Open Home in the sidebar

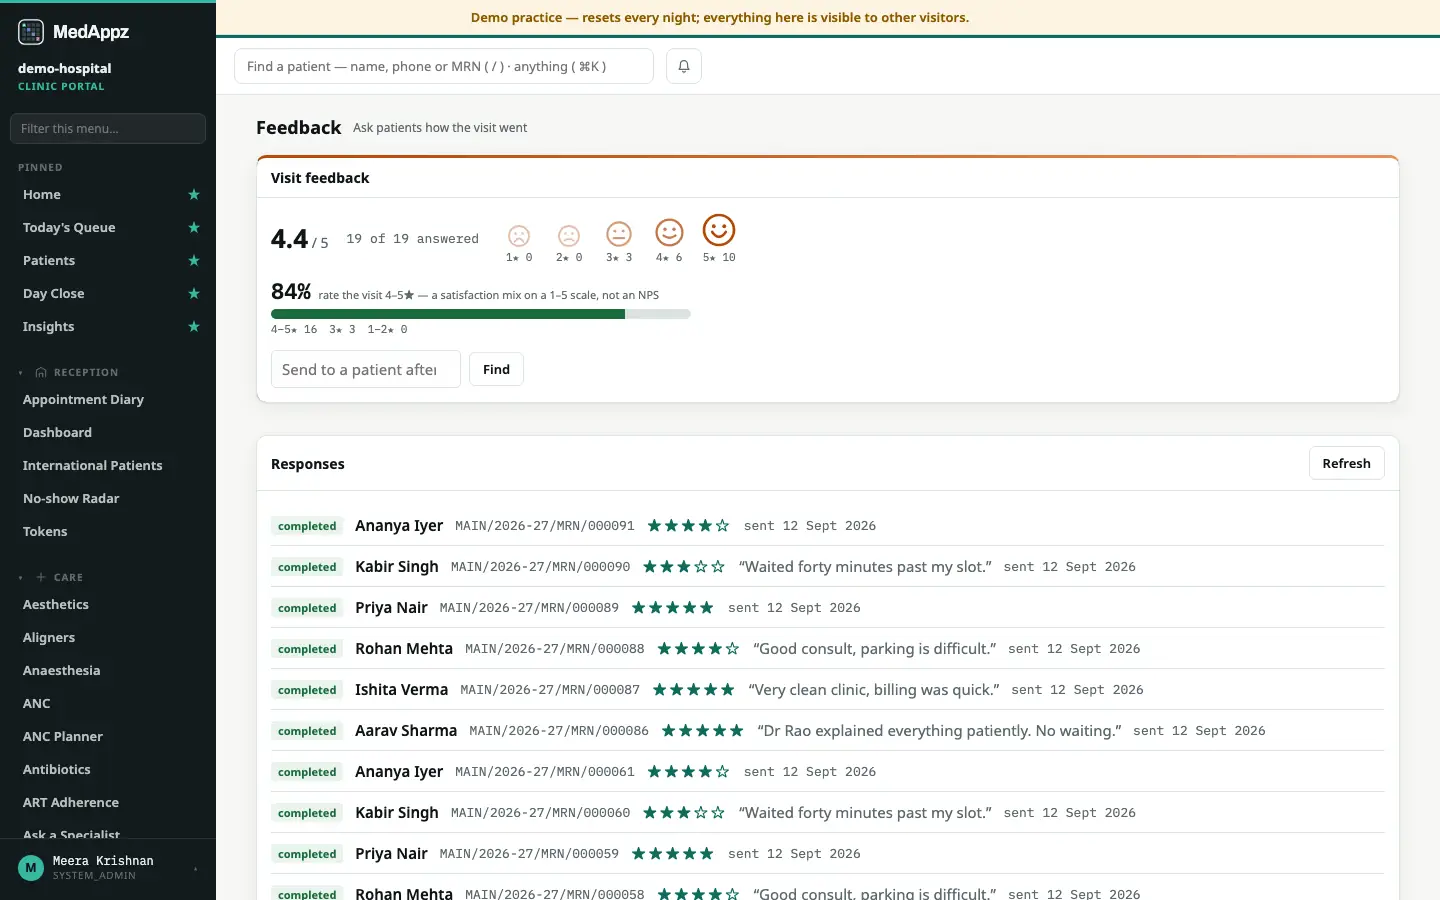pyautogui.click(x=42, y=195)
